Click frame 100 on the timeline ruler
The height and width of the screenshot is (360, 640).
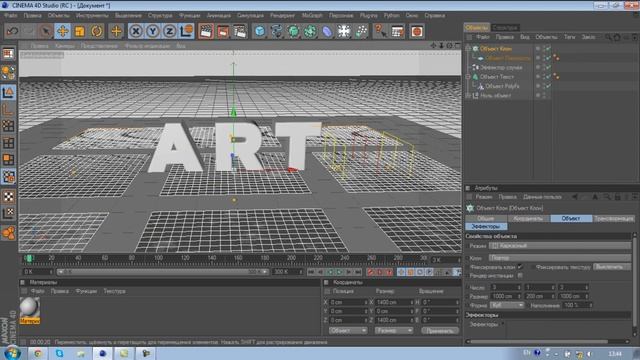pyautogui.click(x=158, y=258)
